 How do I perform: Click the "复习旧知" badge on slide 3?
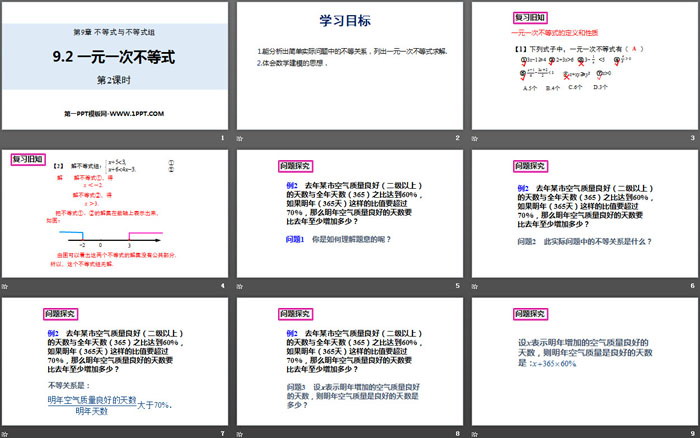(503, 18)
